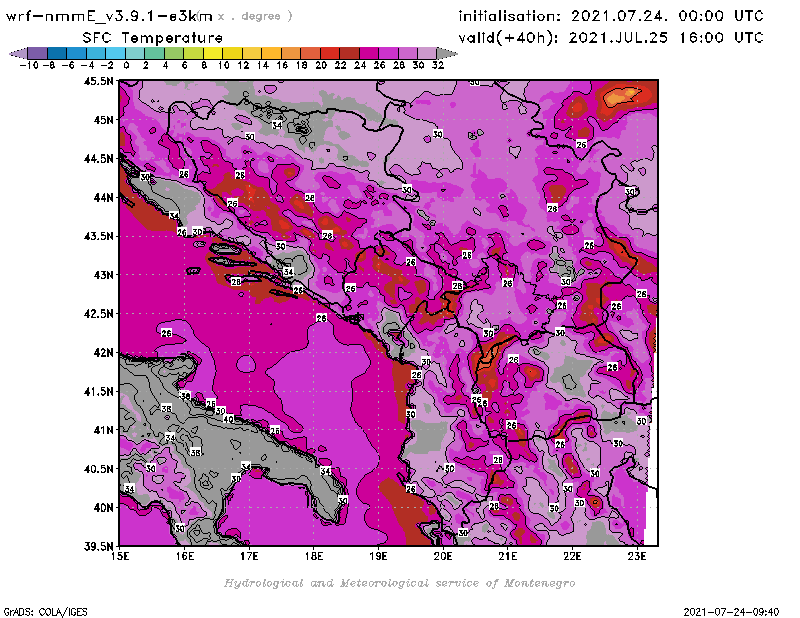Click the '17E' longitude label
This screenshot has height=618, width=800.
click(249, 556)
